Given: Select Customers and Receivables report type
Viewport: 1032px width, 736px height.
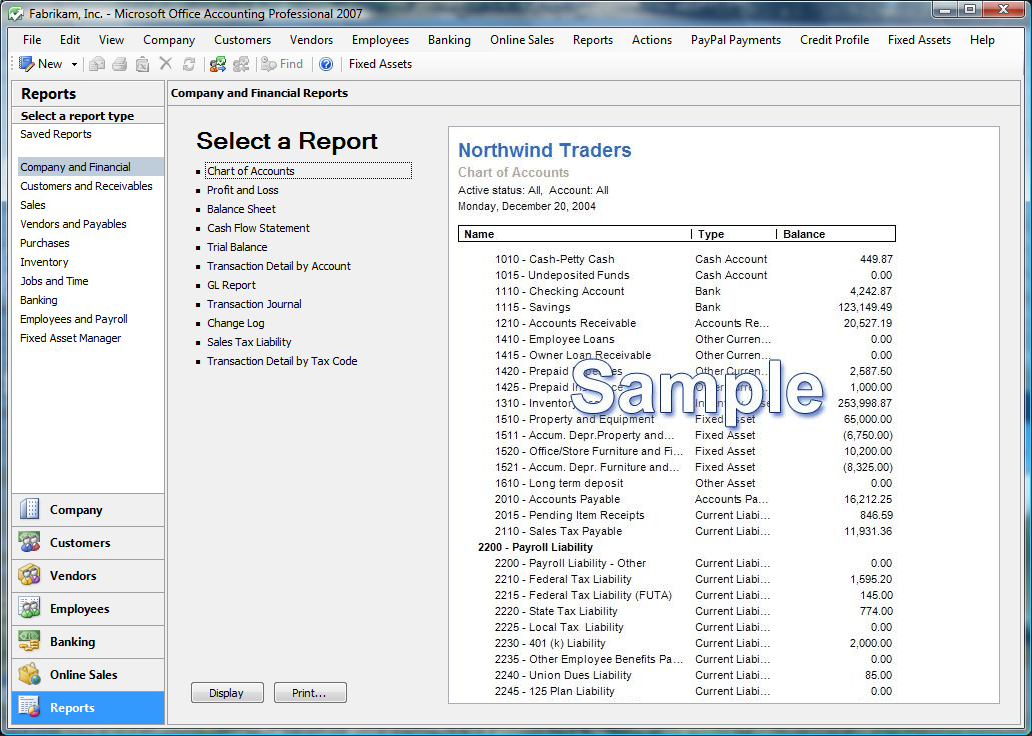Looking at the screenshot, I should (86, 186).
